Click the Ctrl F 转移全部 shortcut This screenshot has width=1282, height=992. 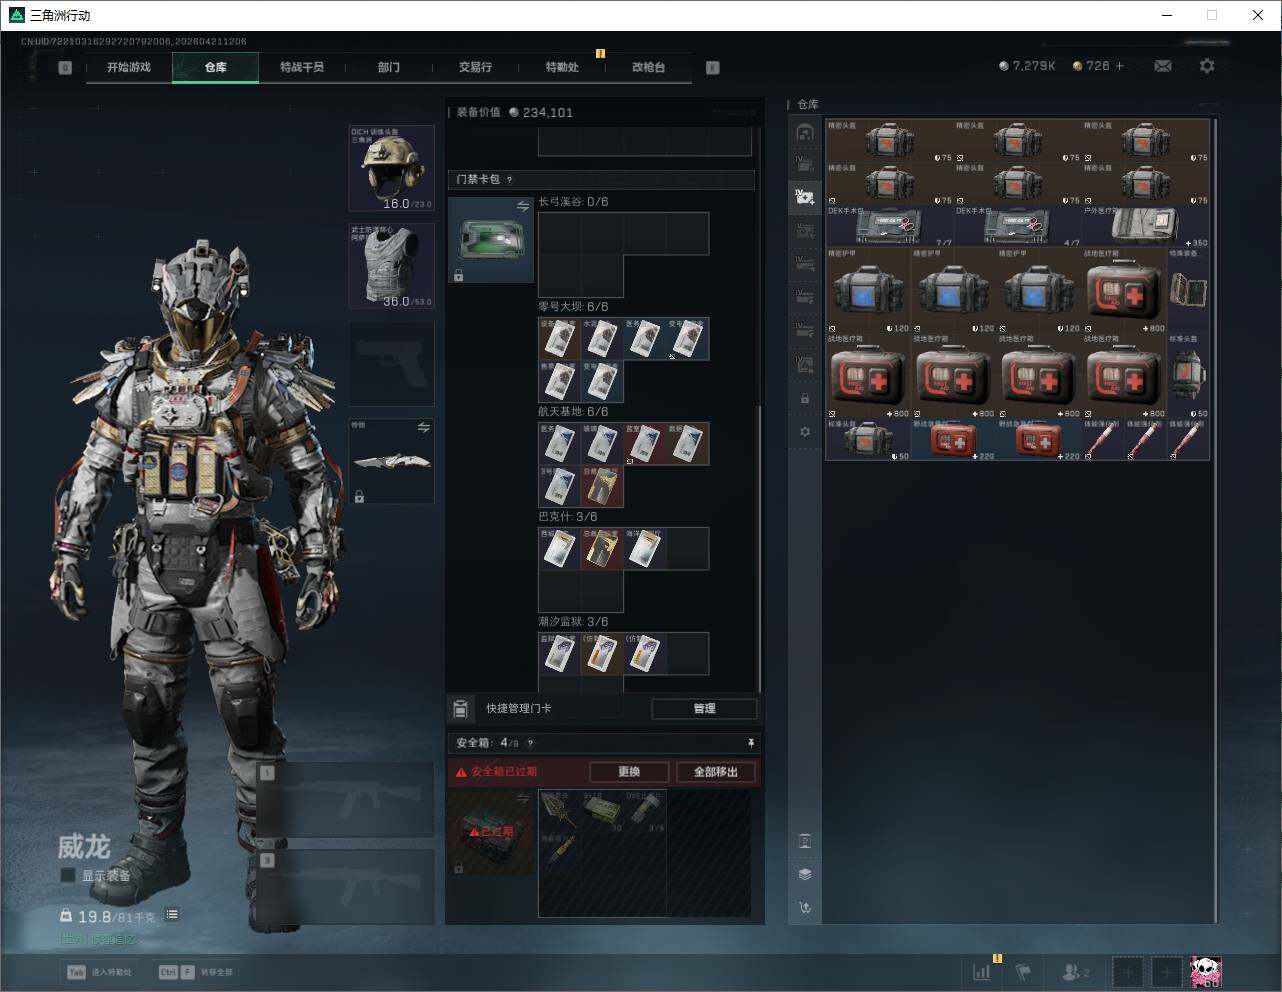click(x=196, y=972)
